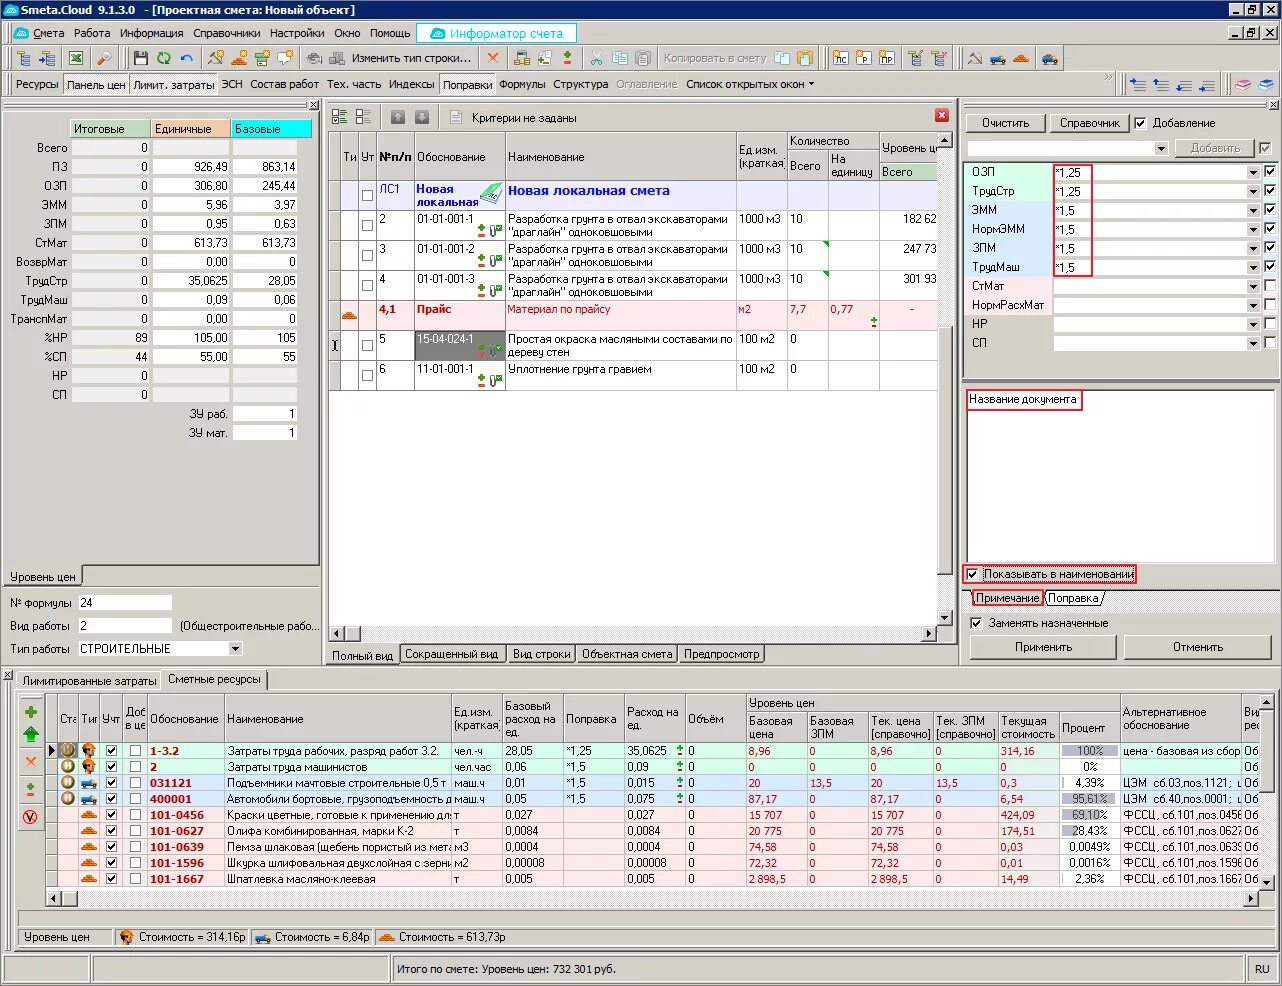
Task: Open the Справочники menu
Action: pyautogui.click(x=227, y=33)
